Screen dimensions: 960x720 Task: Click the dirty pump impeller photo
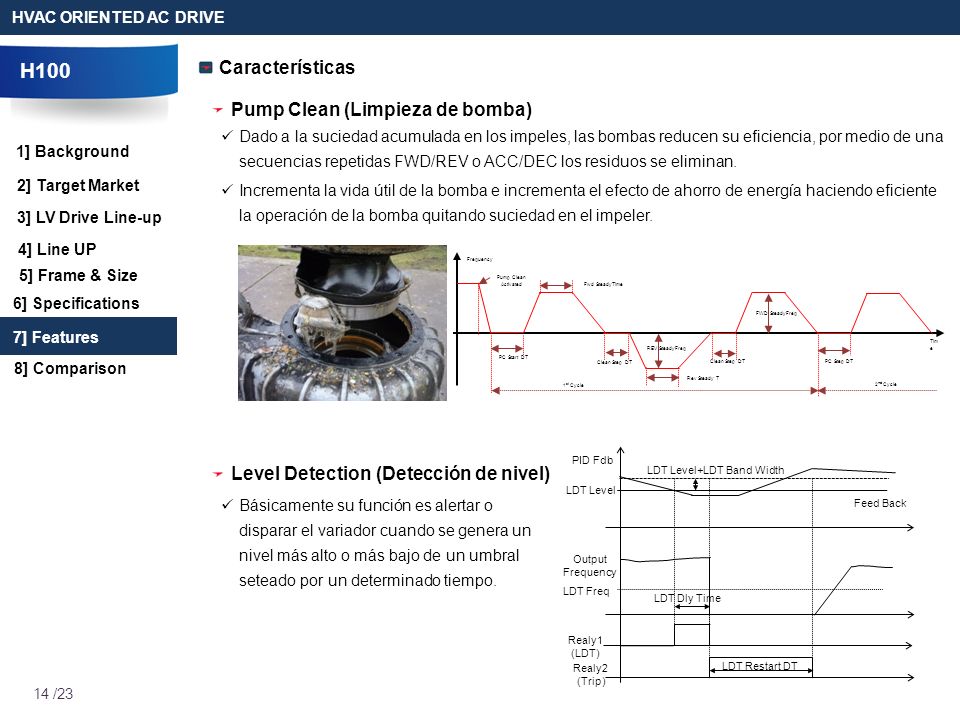pyautogui.click(x=342, y=323)
